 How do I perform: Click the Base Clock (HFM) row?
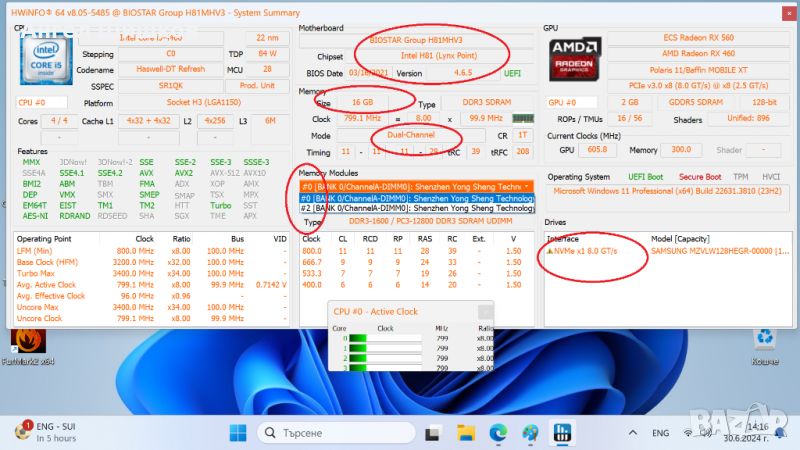(x=152, y=262)
